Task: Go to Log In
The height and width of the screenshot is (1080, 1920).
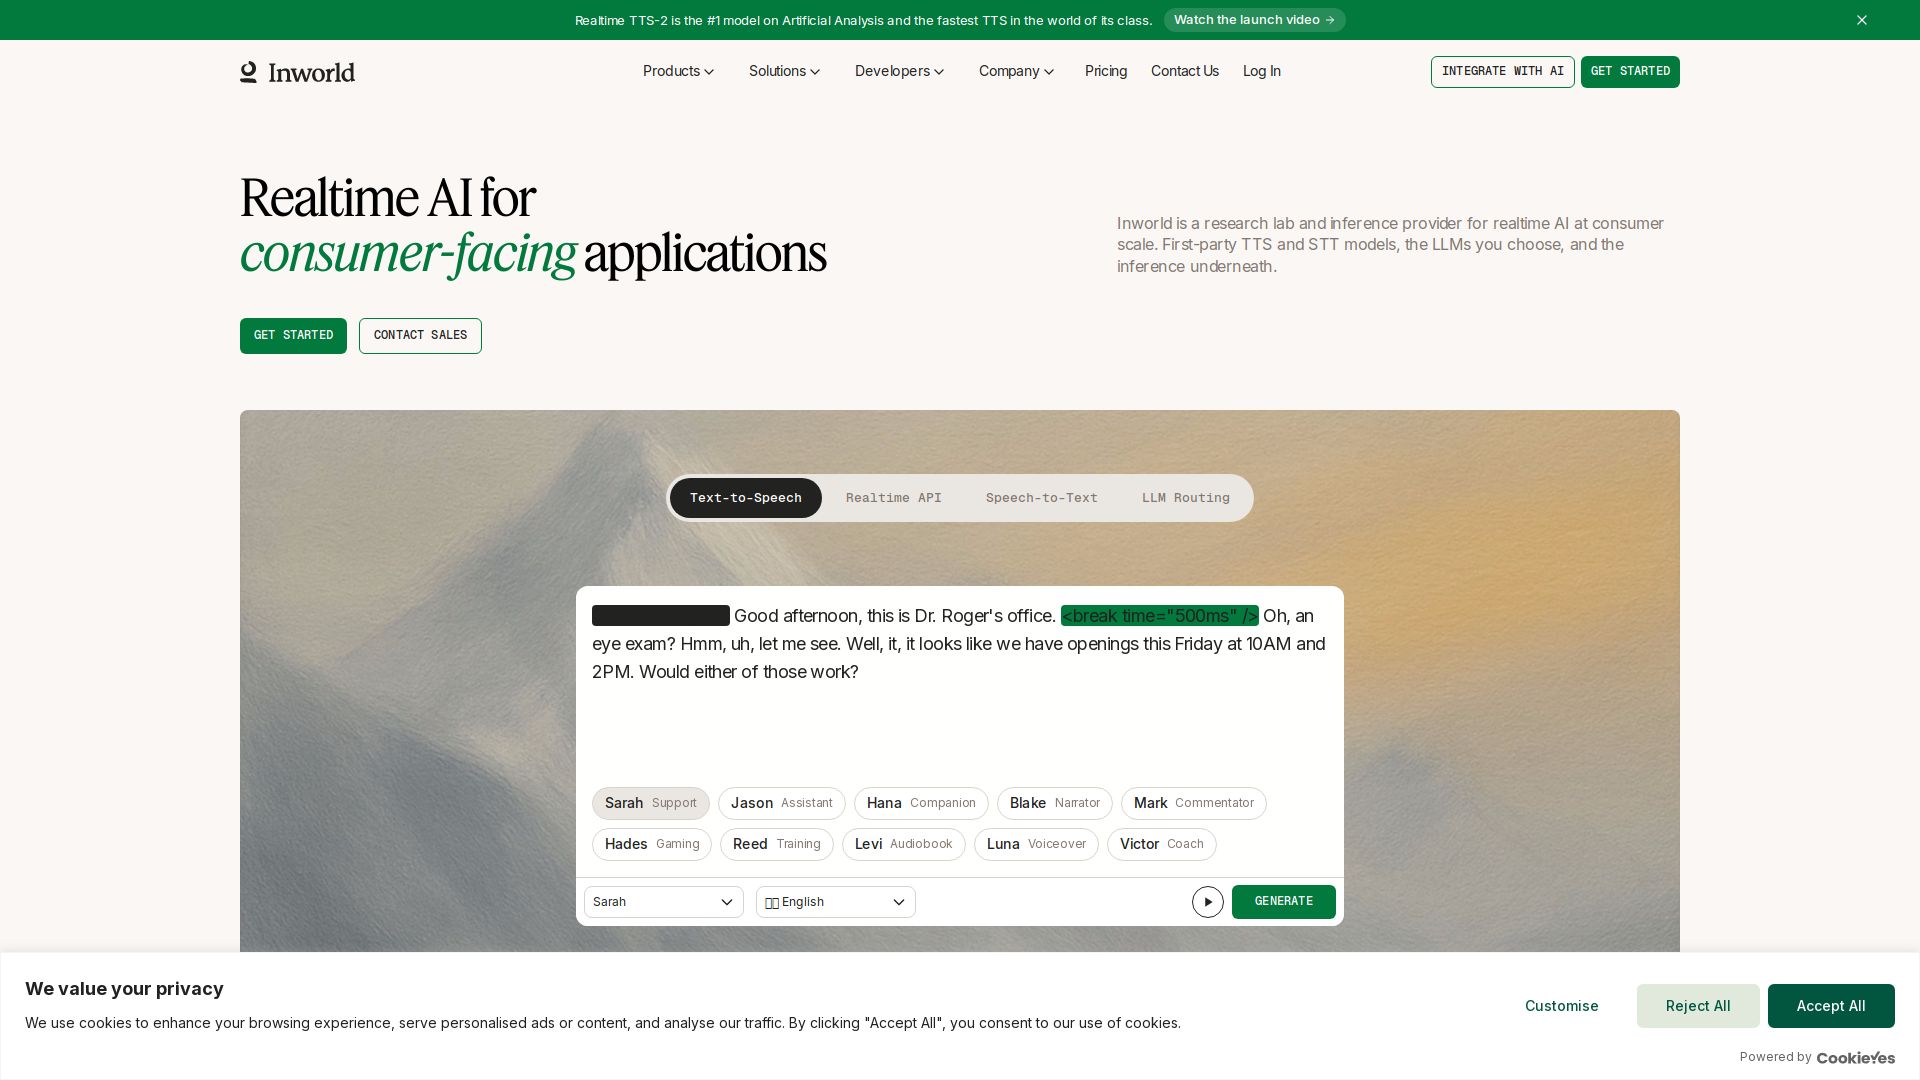Action: pyautogui.click(x=1262, y=71)
